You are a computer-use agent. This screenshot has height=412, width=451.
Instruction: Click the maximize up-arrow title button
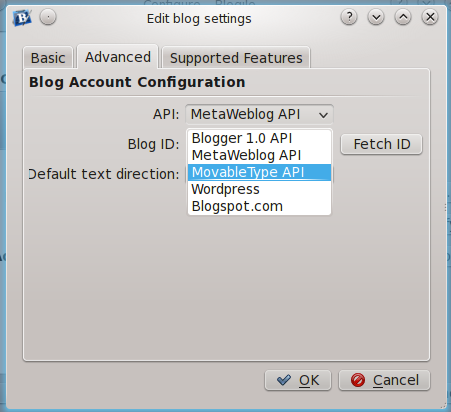(403, 17)
